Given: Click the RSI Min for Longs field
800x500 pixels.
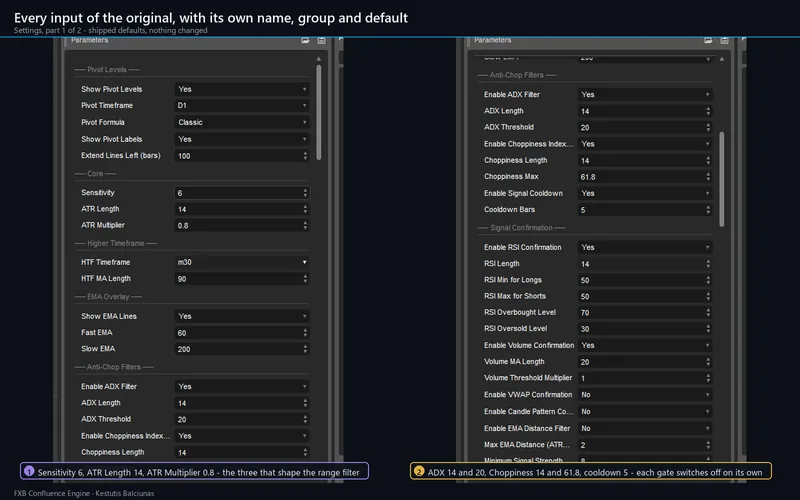Looking at the screenshot, I should [645, 280].
